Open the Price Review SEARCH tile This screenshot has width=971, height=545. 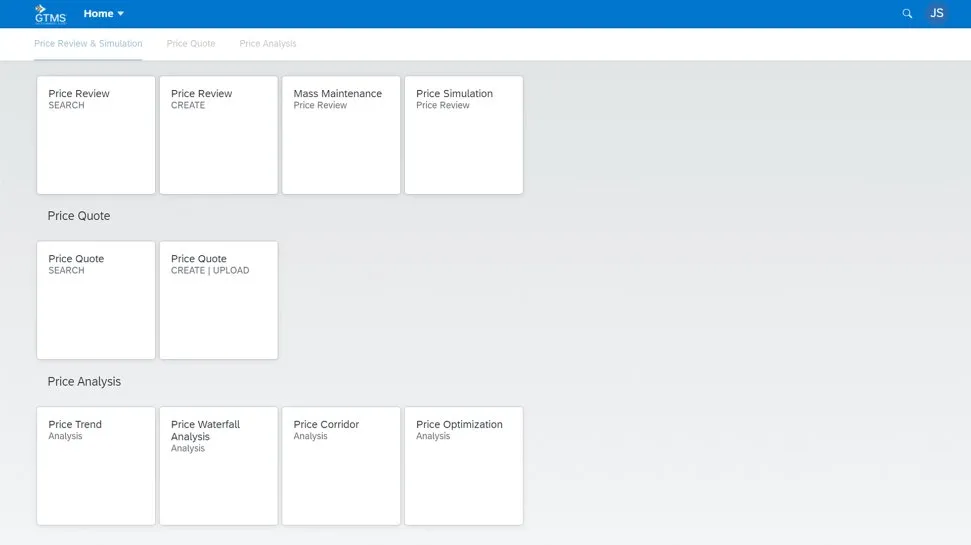coord(96,135)
